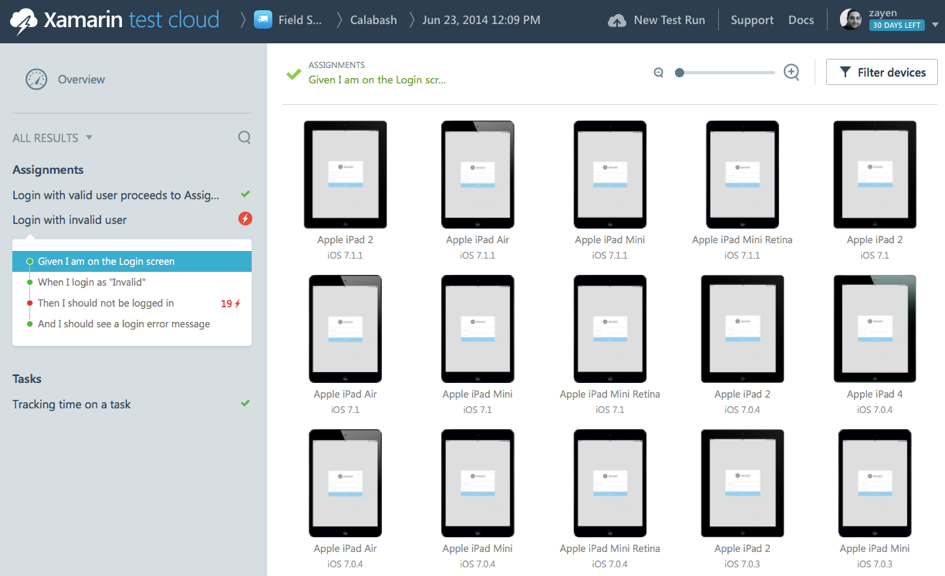Click the New Test Run cloud icon
The image size is (945, 576).
[x=617, y=20]
